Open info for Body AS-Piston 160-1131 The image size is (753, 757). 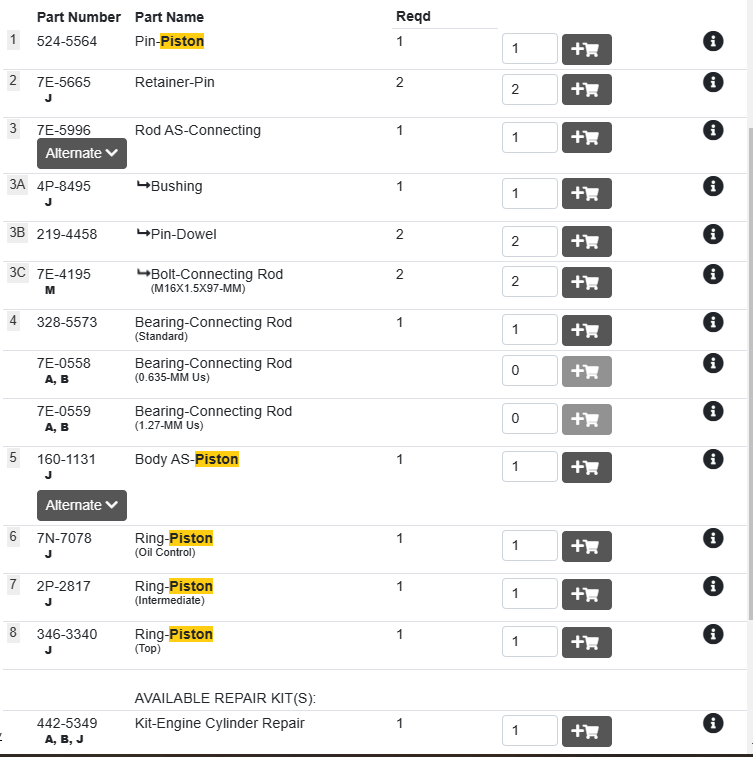(713, 459)
